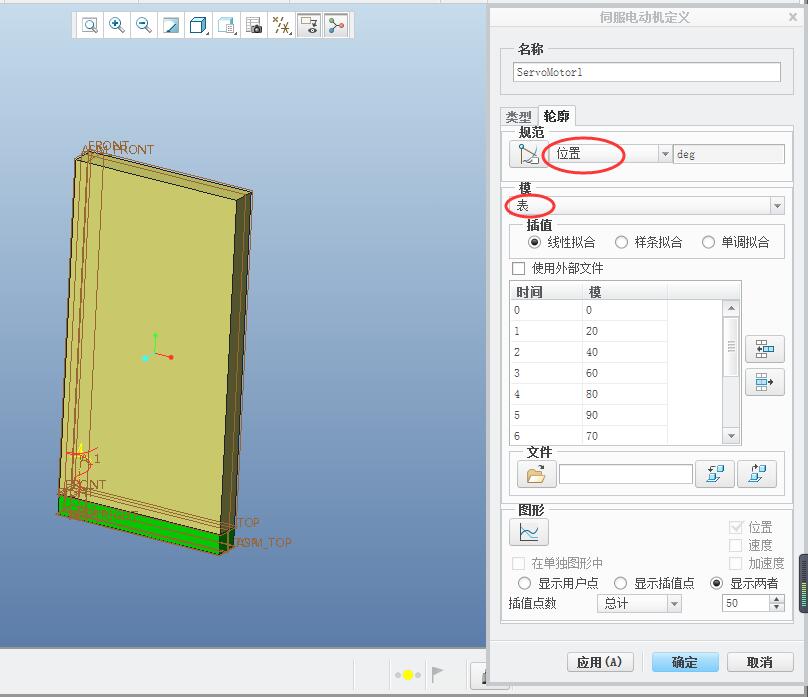The height and width of the screenshot is (697, 808).
Task: Select magnitude cell with value 90
Action: (625, 415)
